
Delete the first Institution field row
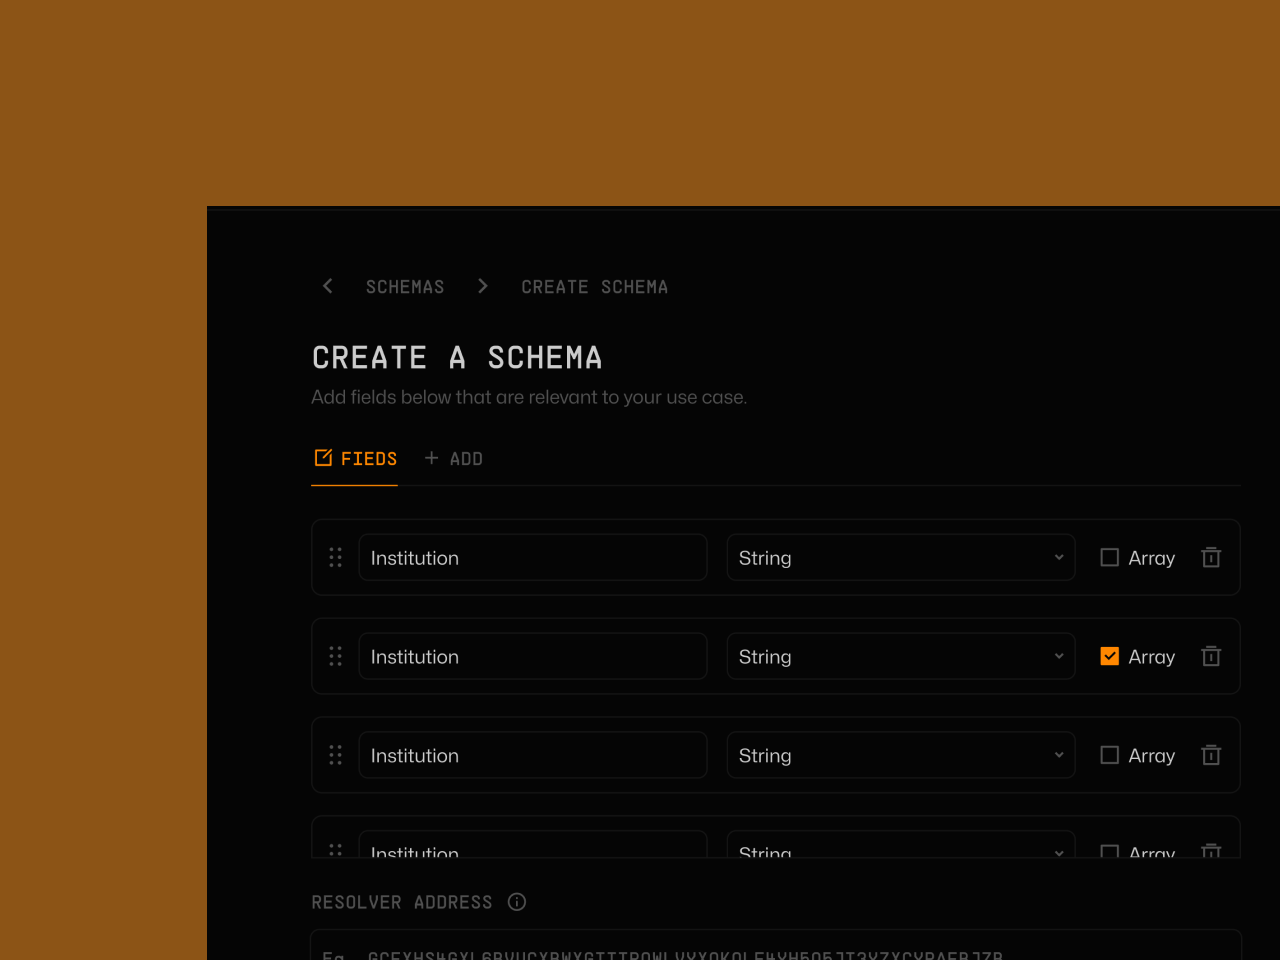[1210, 558]
